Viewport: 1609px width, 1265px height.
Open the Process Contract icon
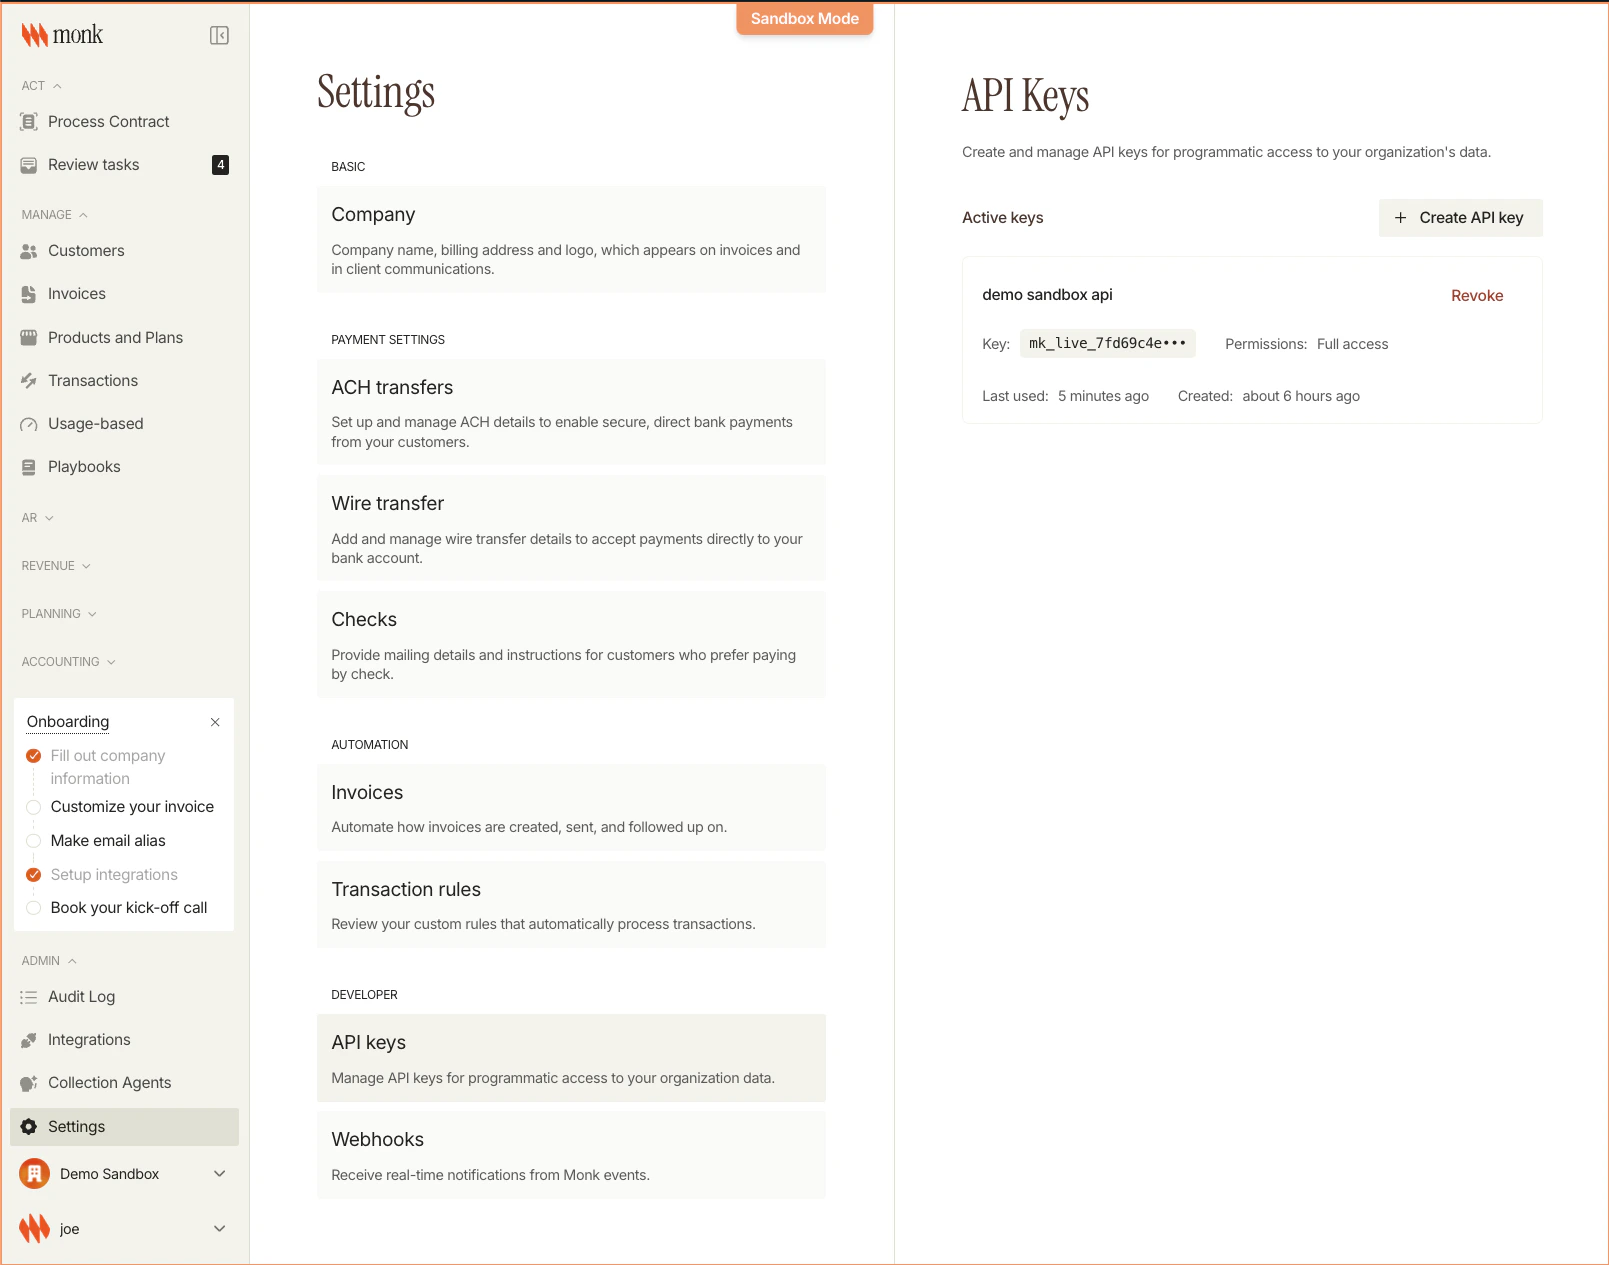click(28, 121)
